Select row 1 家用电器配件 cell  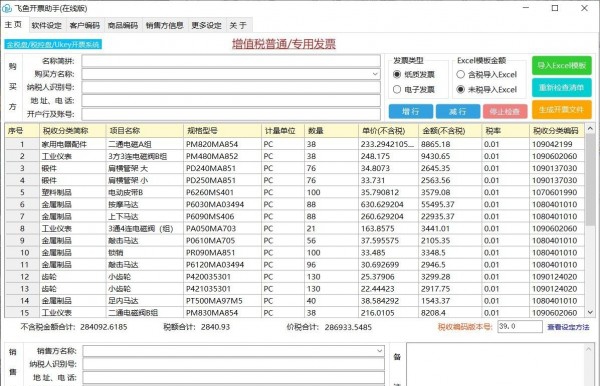(73, 144)
